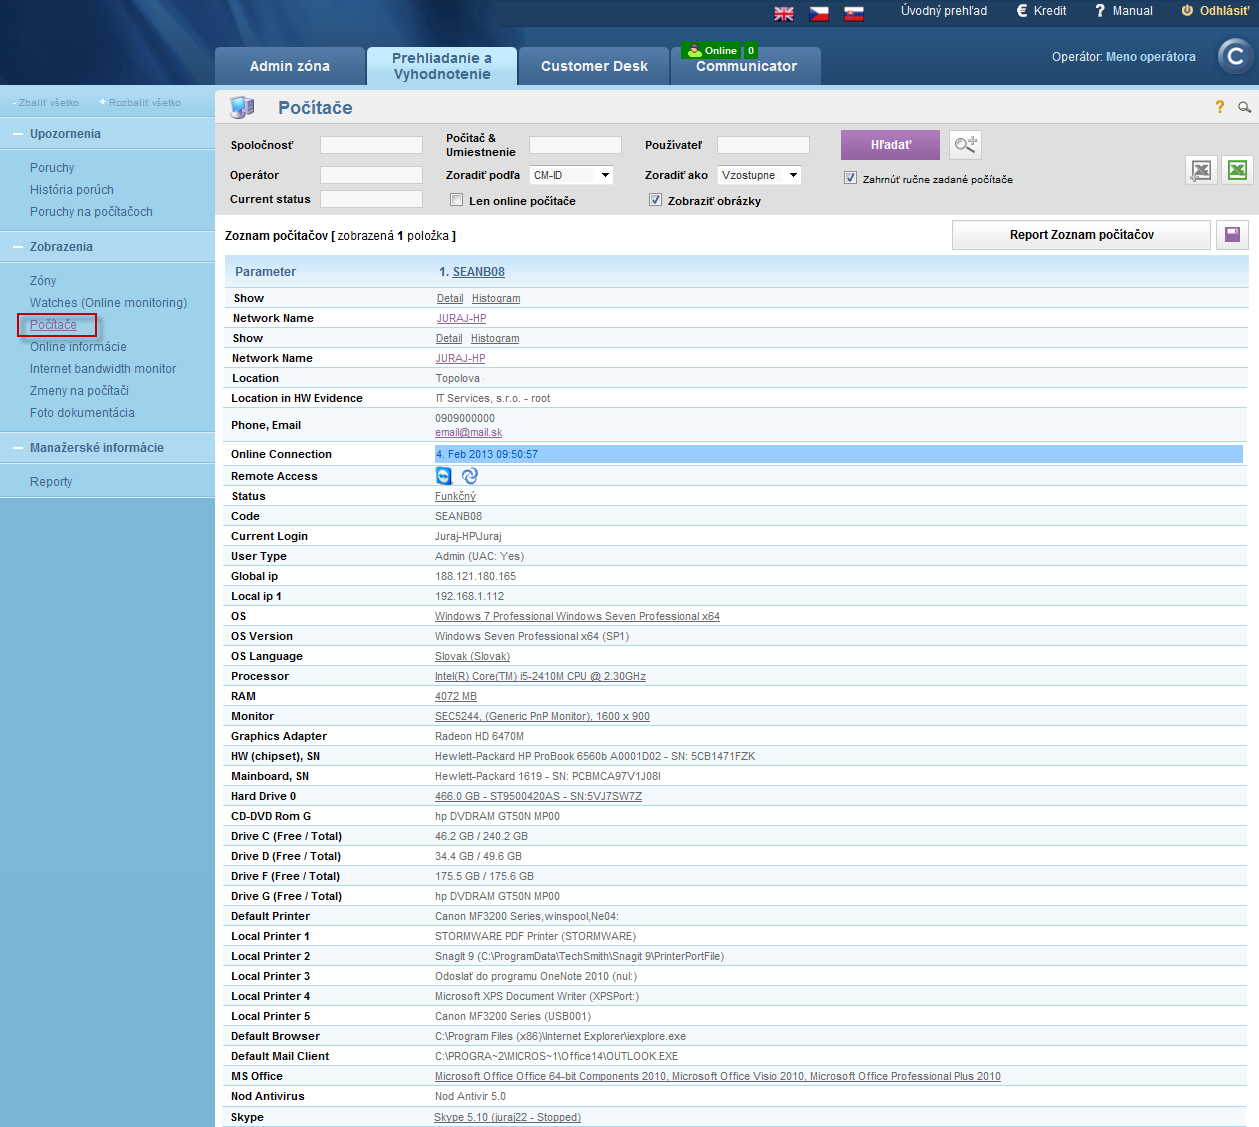Open the orange help question mark icon

point(1219,107)
